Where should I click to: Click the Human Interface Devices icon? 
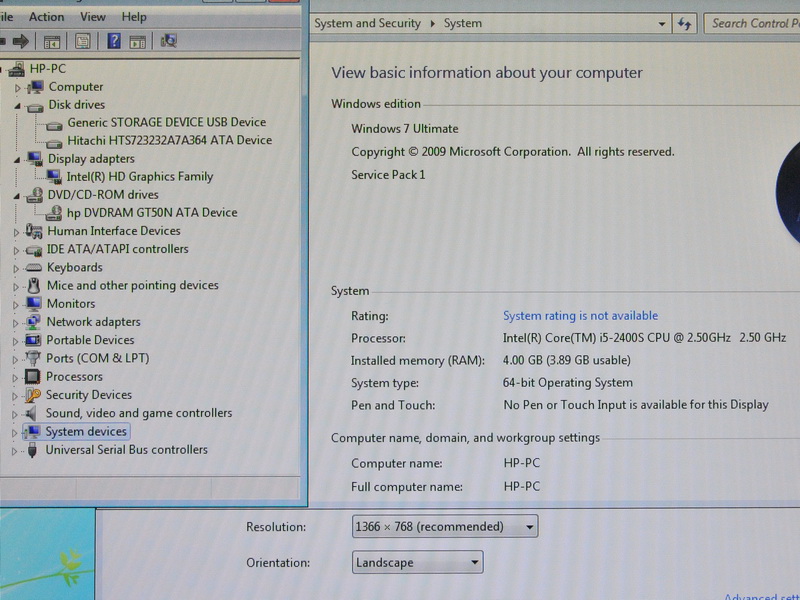[x=34, y=231]
